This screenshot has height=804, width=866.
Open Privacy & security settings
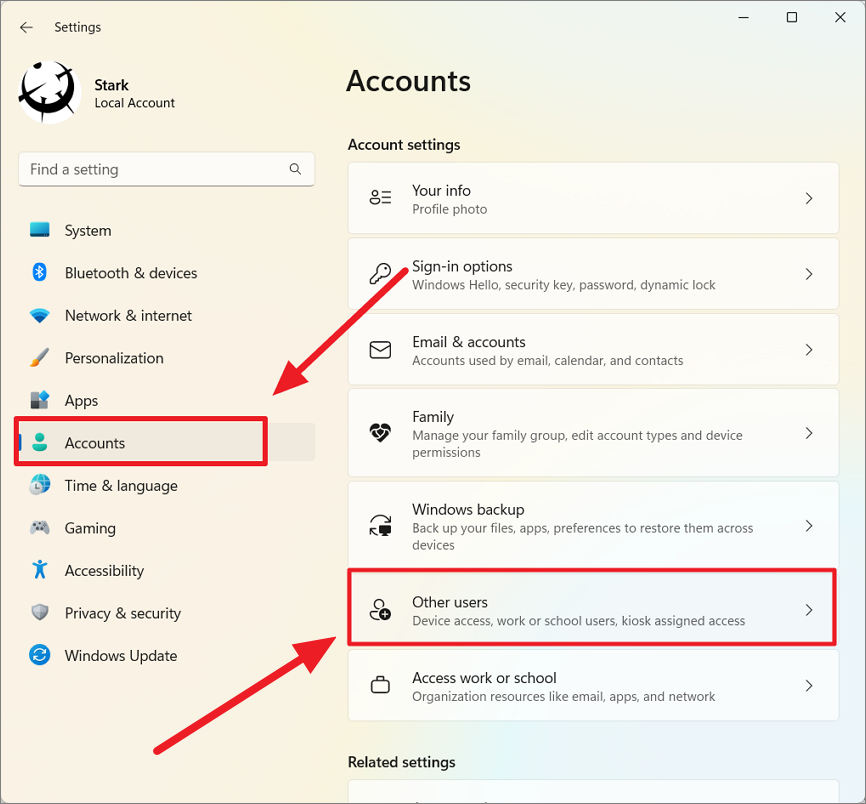click(166, 613)
